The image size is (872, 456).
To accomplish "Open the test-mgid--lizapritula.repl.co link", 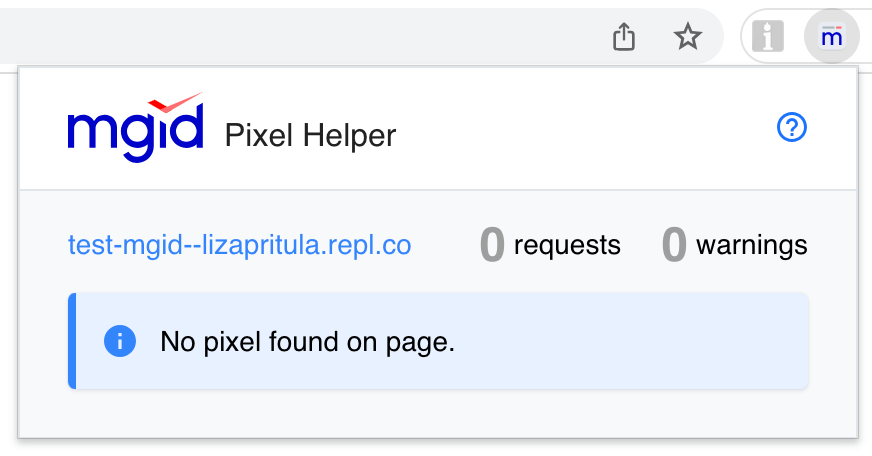I will click(239, 245).
